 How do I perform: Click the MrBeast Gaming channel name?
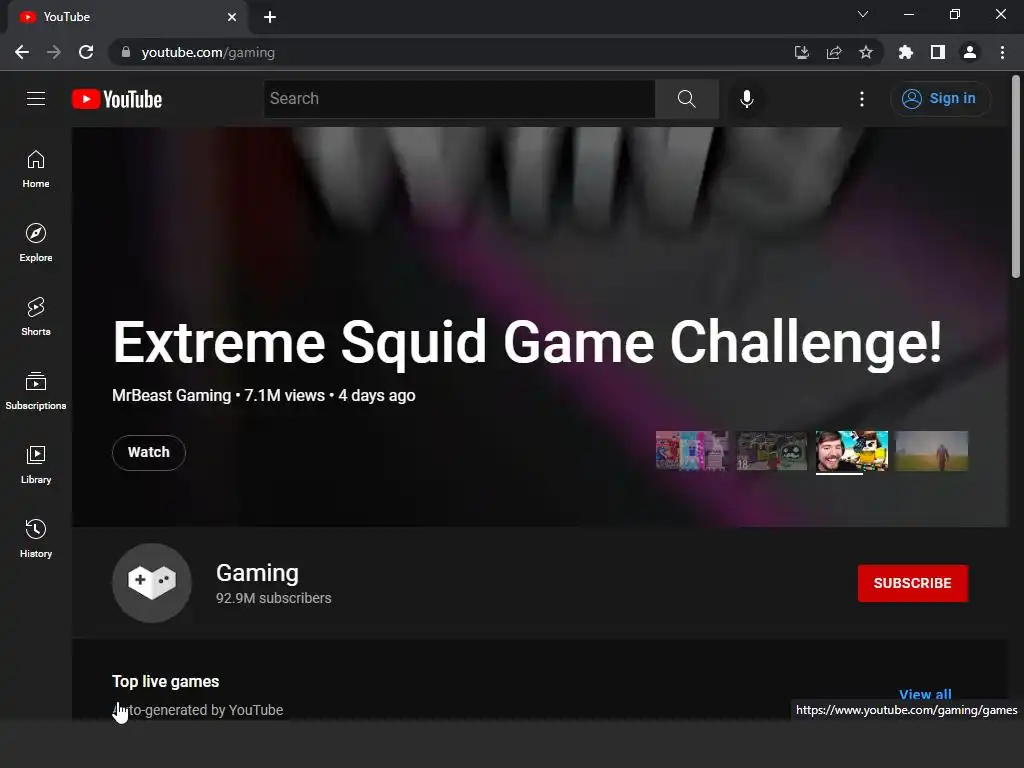171,396
